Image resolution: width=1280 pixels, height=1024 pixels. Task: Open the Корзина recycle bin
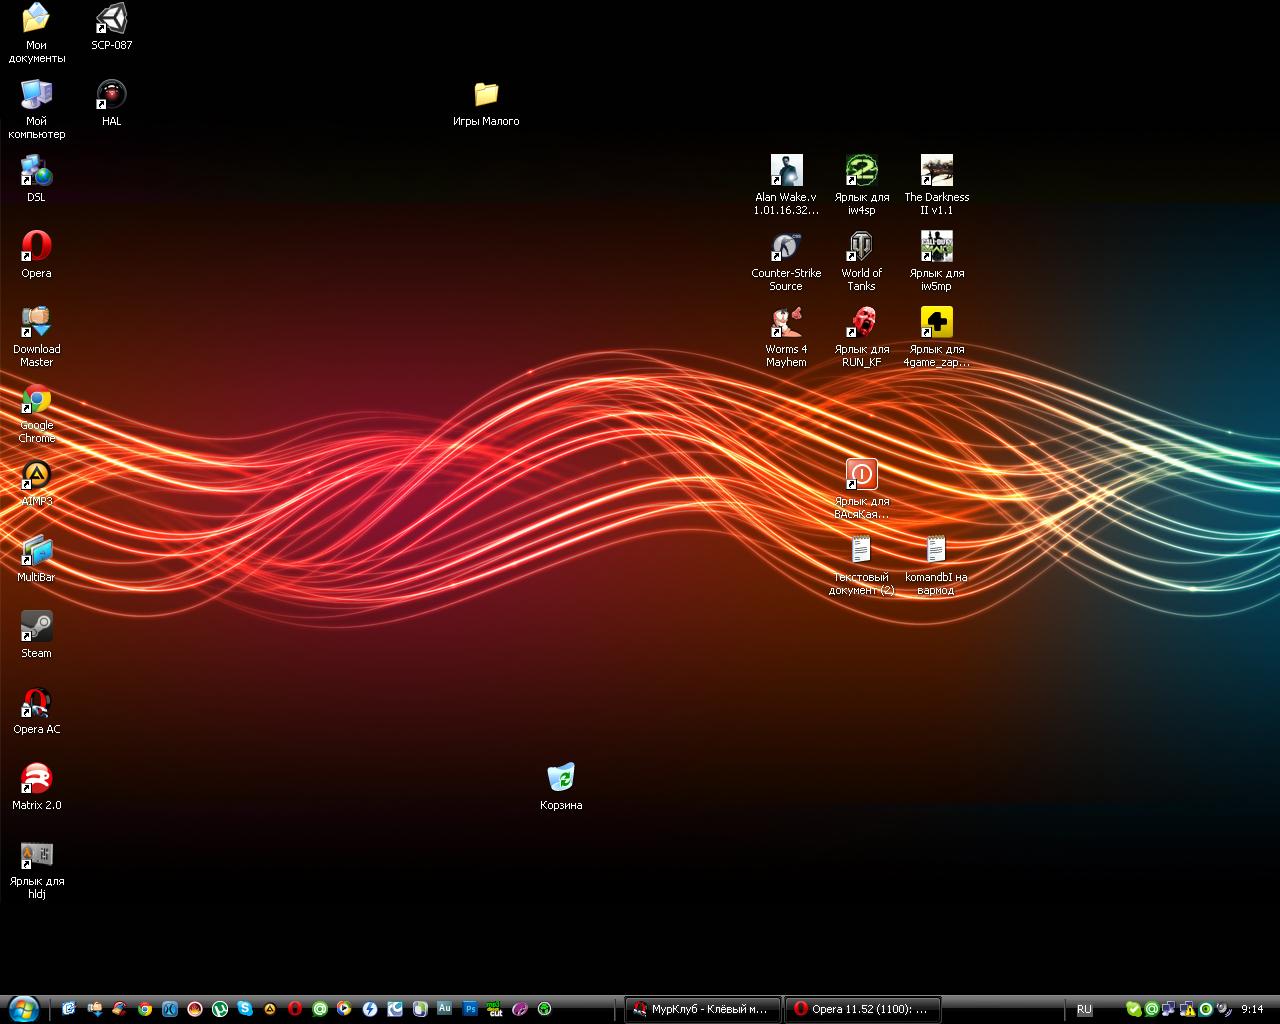pyautogui.click(x=561, y=778)
